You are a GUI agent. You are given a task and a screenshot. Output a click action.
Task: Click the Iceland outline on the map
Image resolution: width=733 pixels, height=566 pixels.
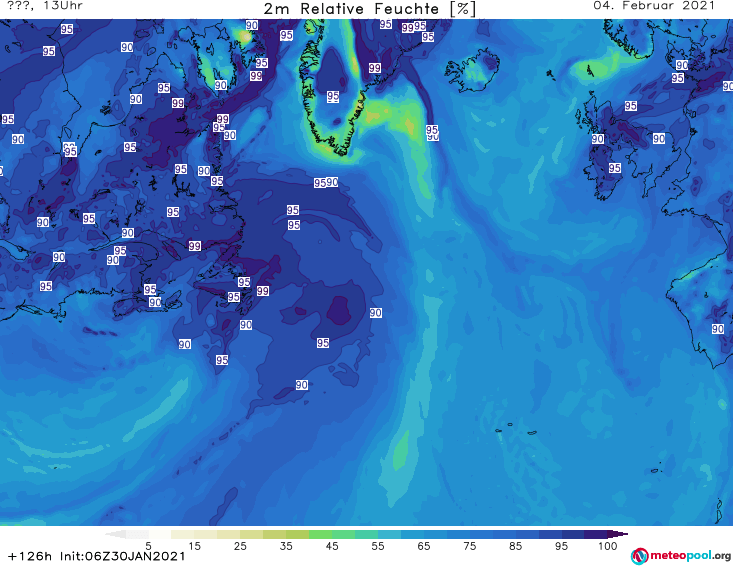pos(472,70)
